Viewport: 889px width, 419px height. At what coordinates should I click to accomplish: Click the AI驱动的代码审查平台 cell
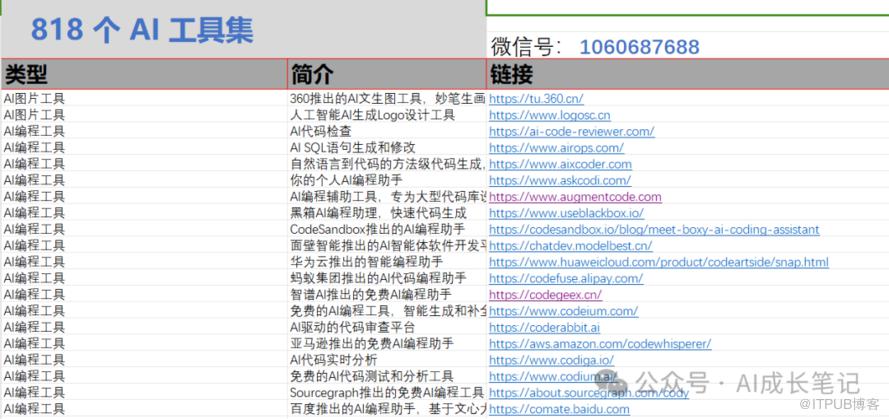pos(387,328)
